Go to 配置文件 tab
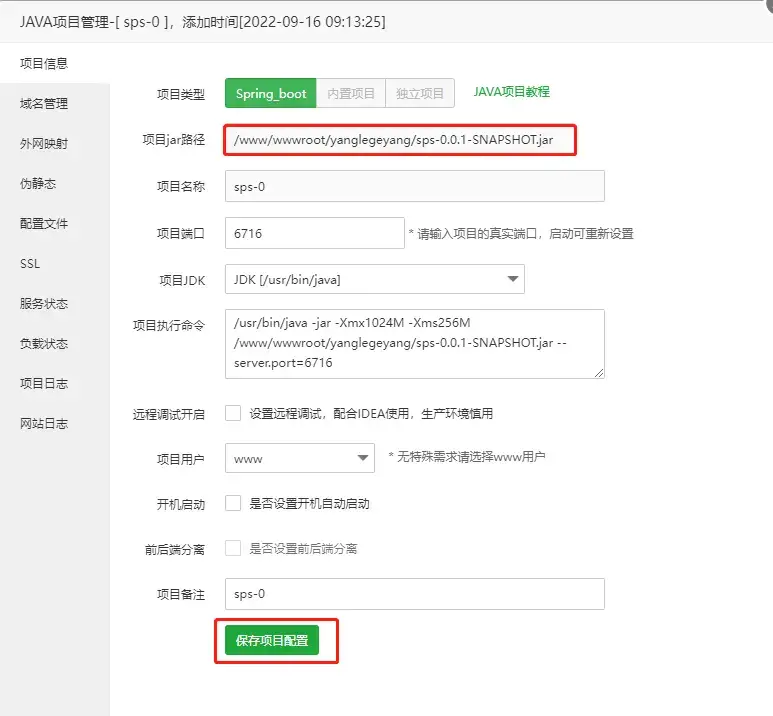773x716 pixels. click(44, 223)
